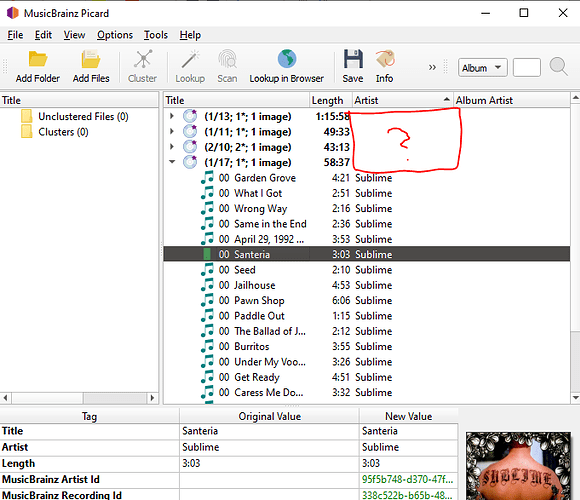Image resolution: width=580 pixels, height=500 pixels.
Task: Expand the (2/10; 2*; 1 image) album
Action: click(172, 147)
